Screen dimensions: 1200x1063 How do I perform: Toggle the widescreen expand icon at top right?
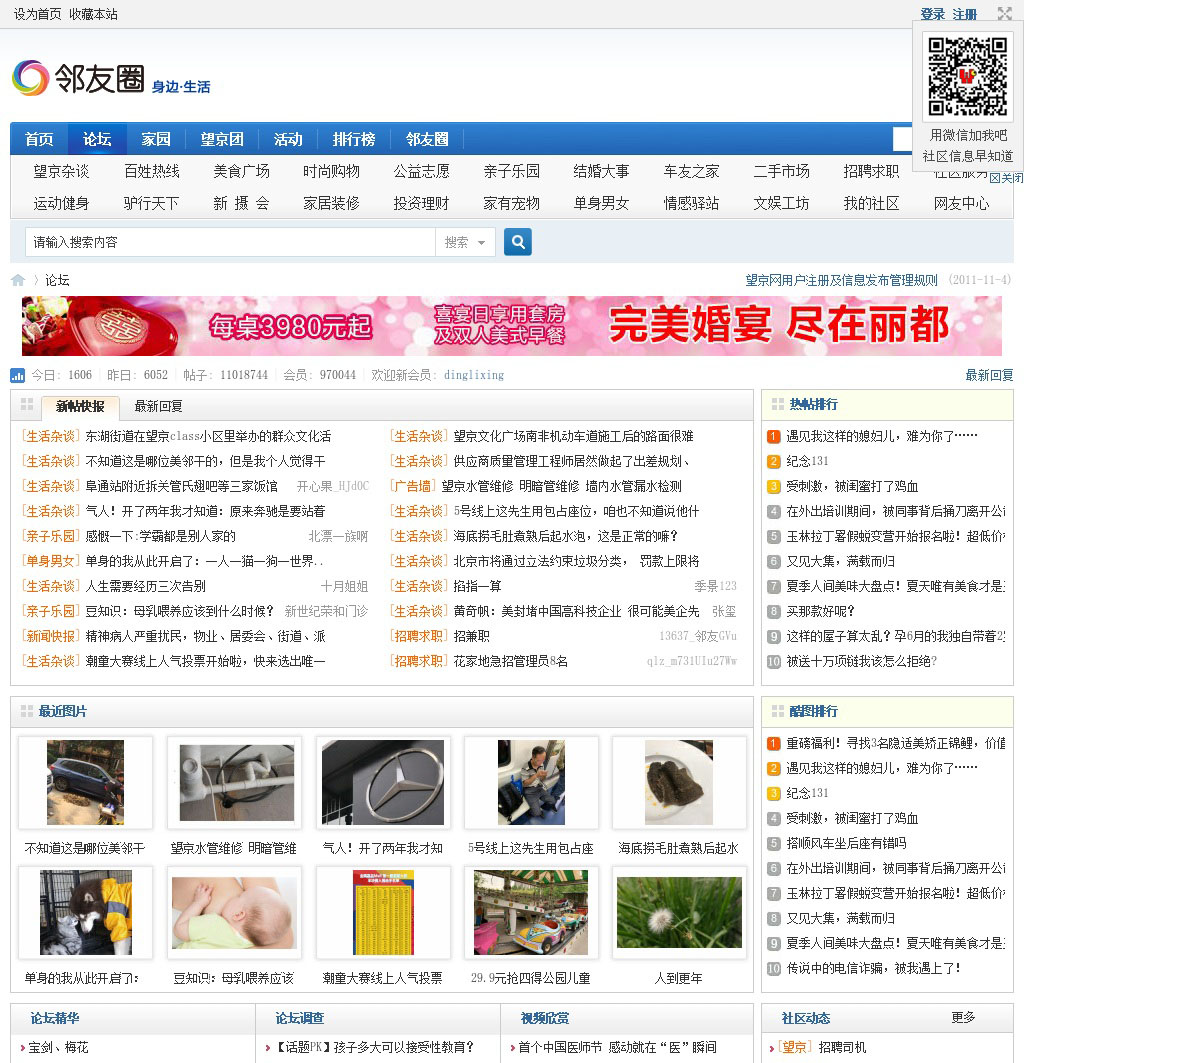click(x=1004, y=14)
